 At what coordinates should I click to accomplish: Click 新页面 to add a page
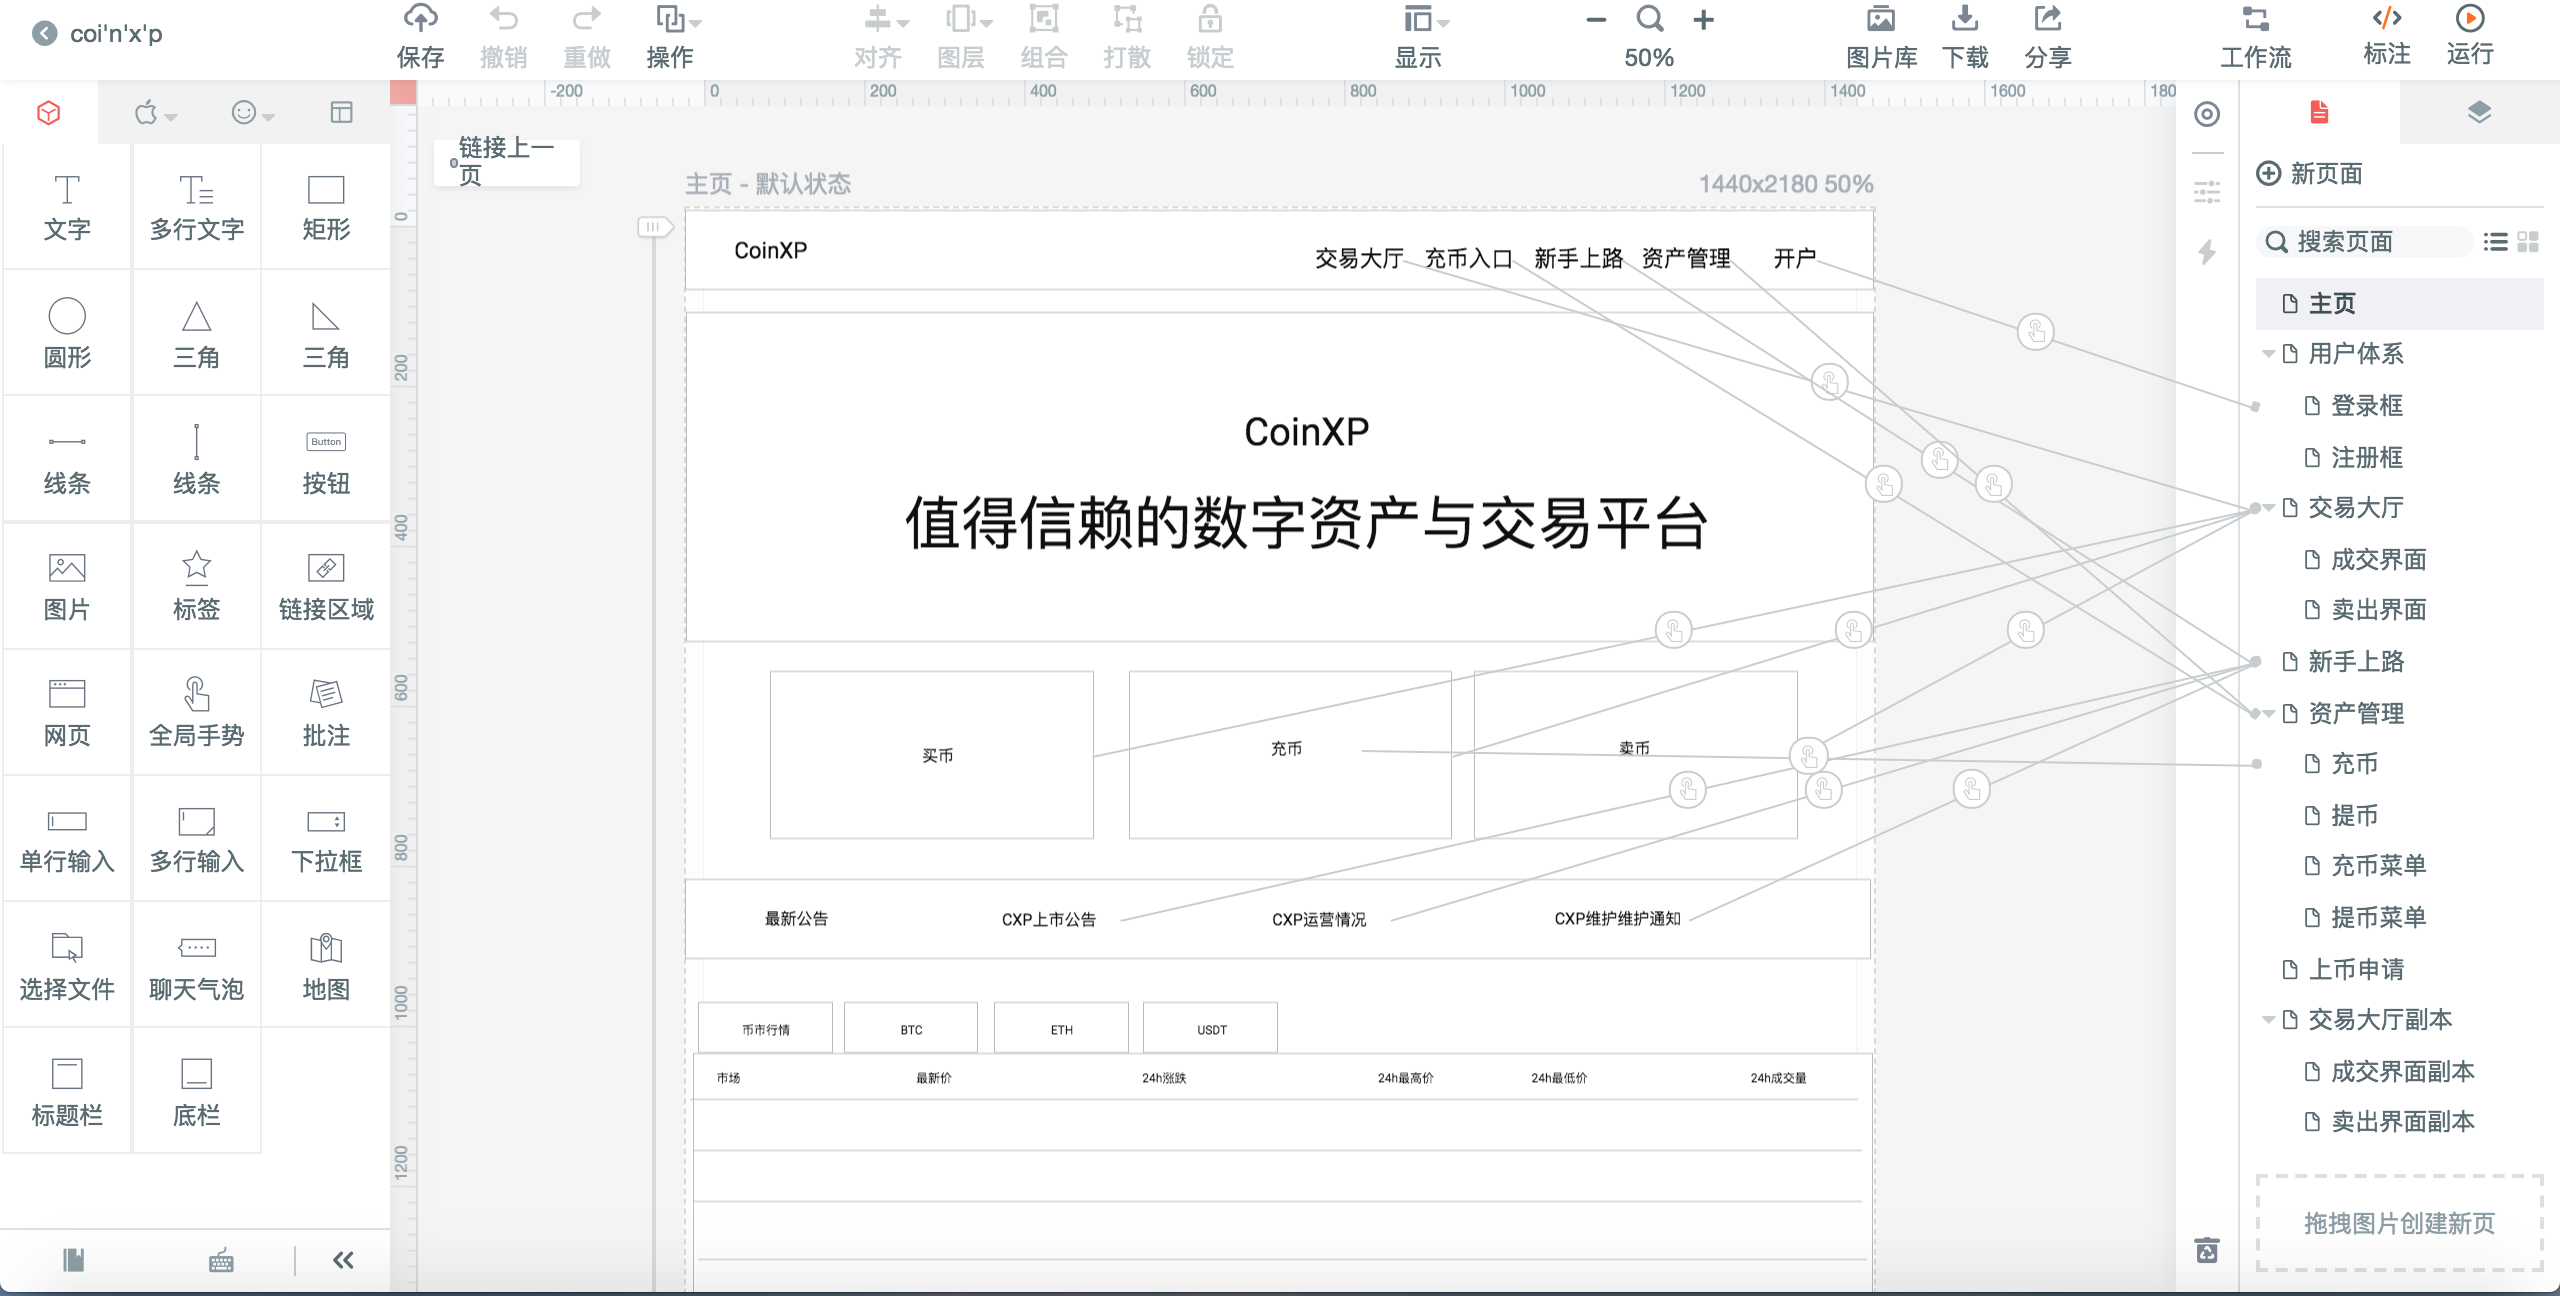tap(2310, 174)
